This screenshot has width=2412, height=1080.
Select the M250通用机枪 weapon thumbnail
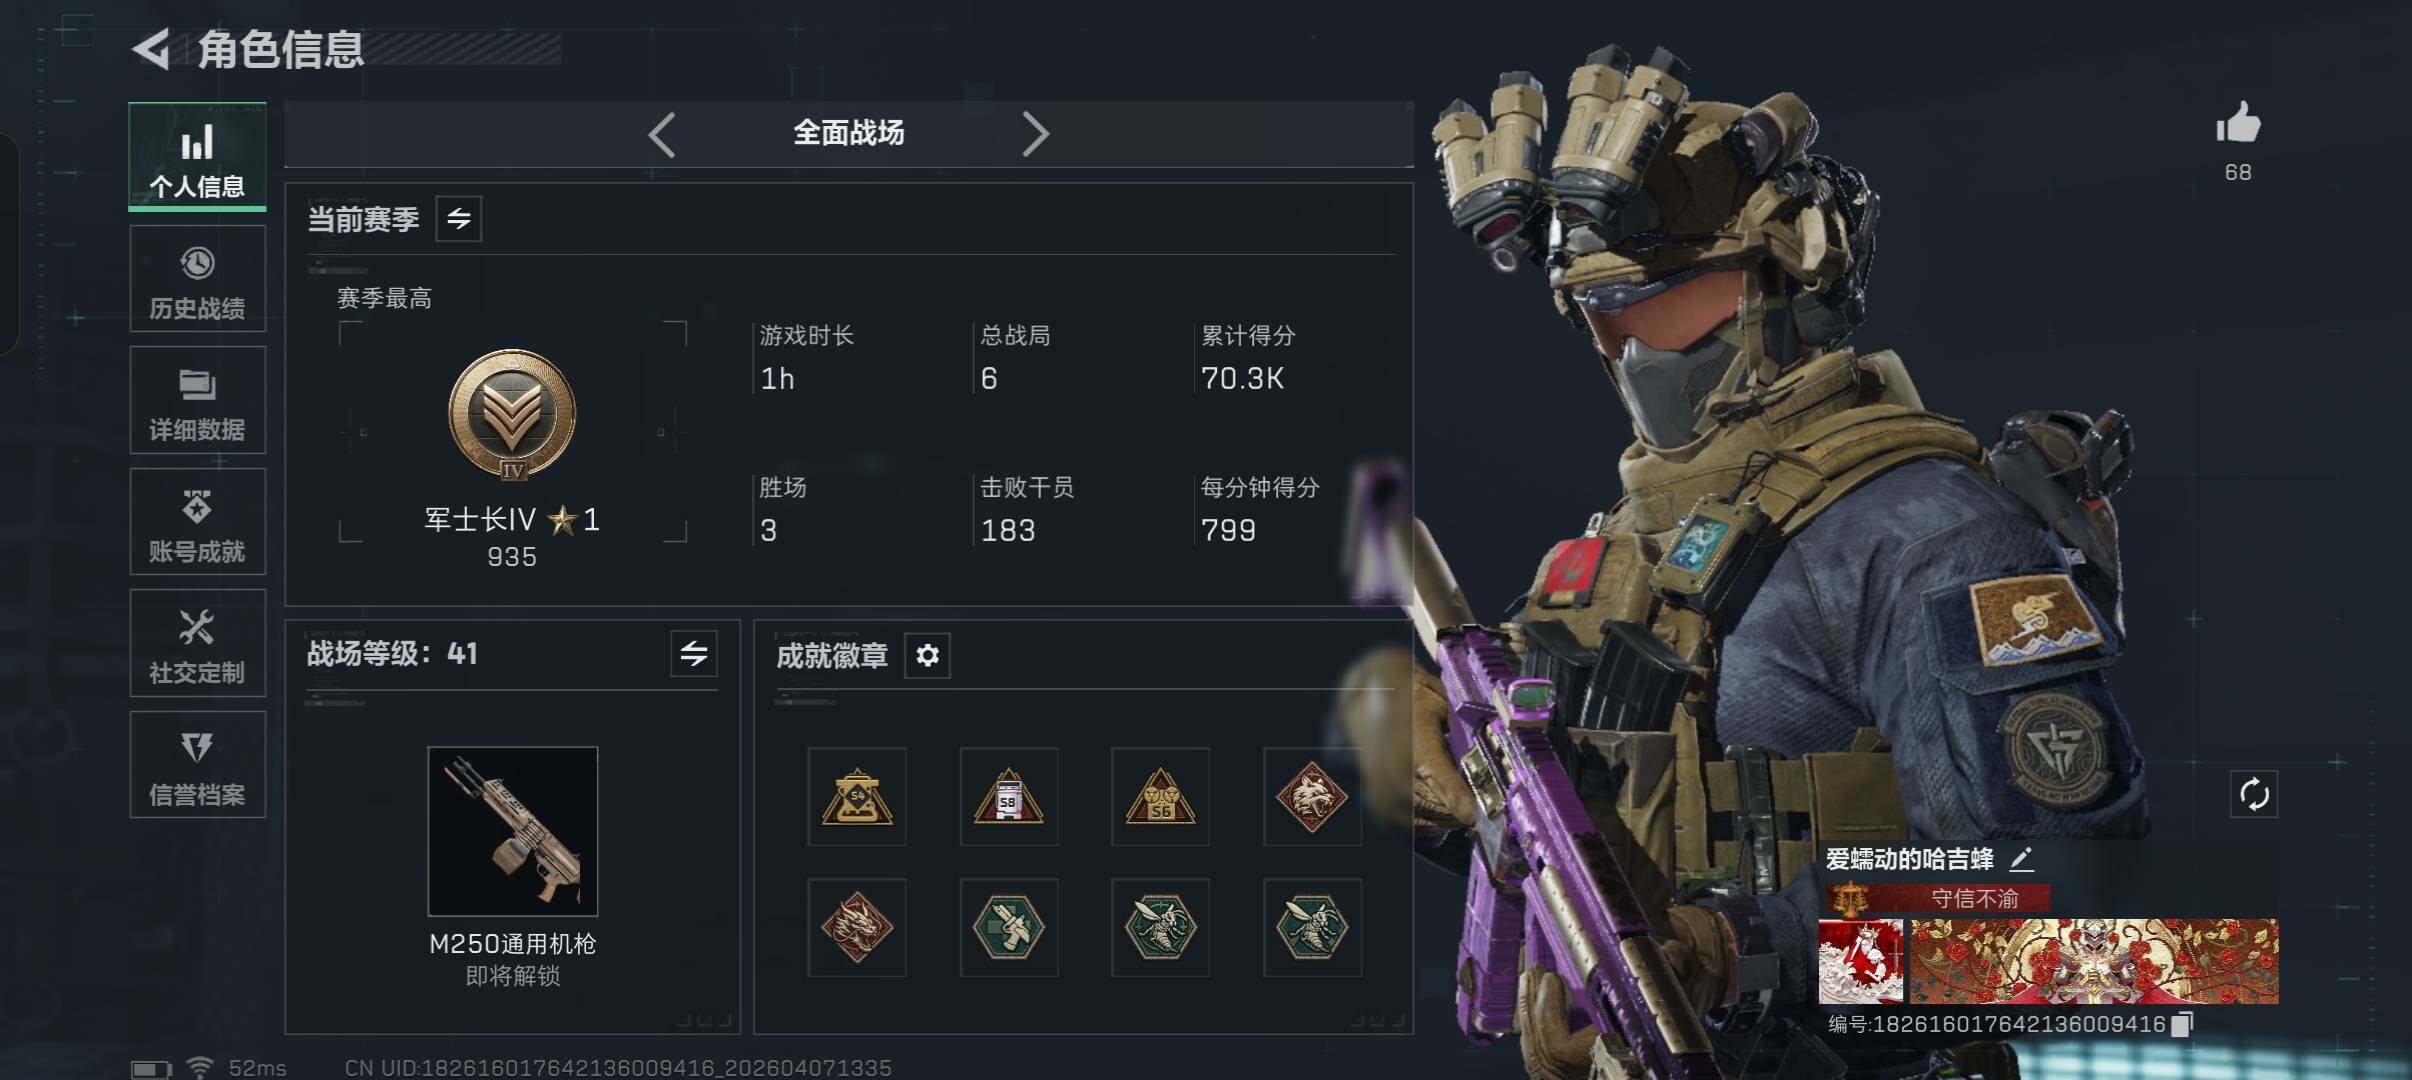[x=513, y=831]
